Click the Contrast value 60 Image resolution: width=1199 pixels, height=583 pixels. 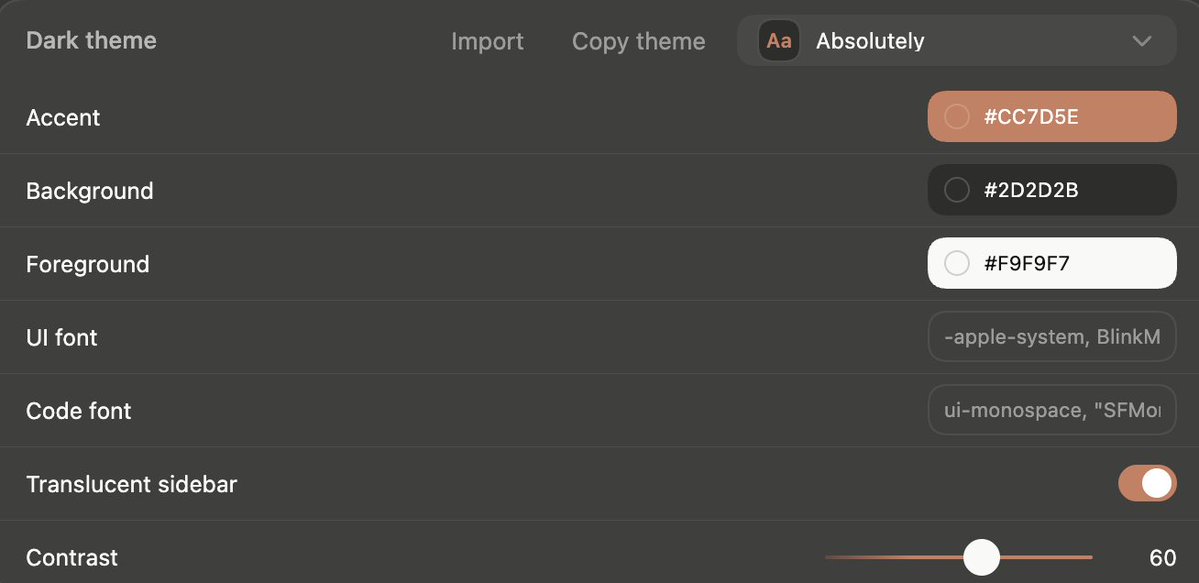tap(1162, 558)
